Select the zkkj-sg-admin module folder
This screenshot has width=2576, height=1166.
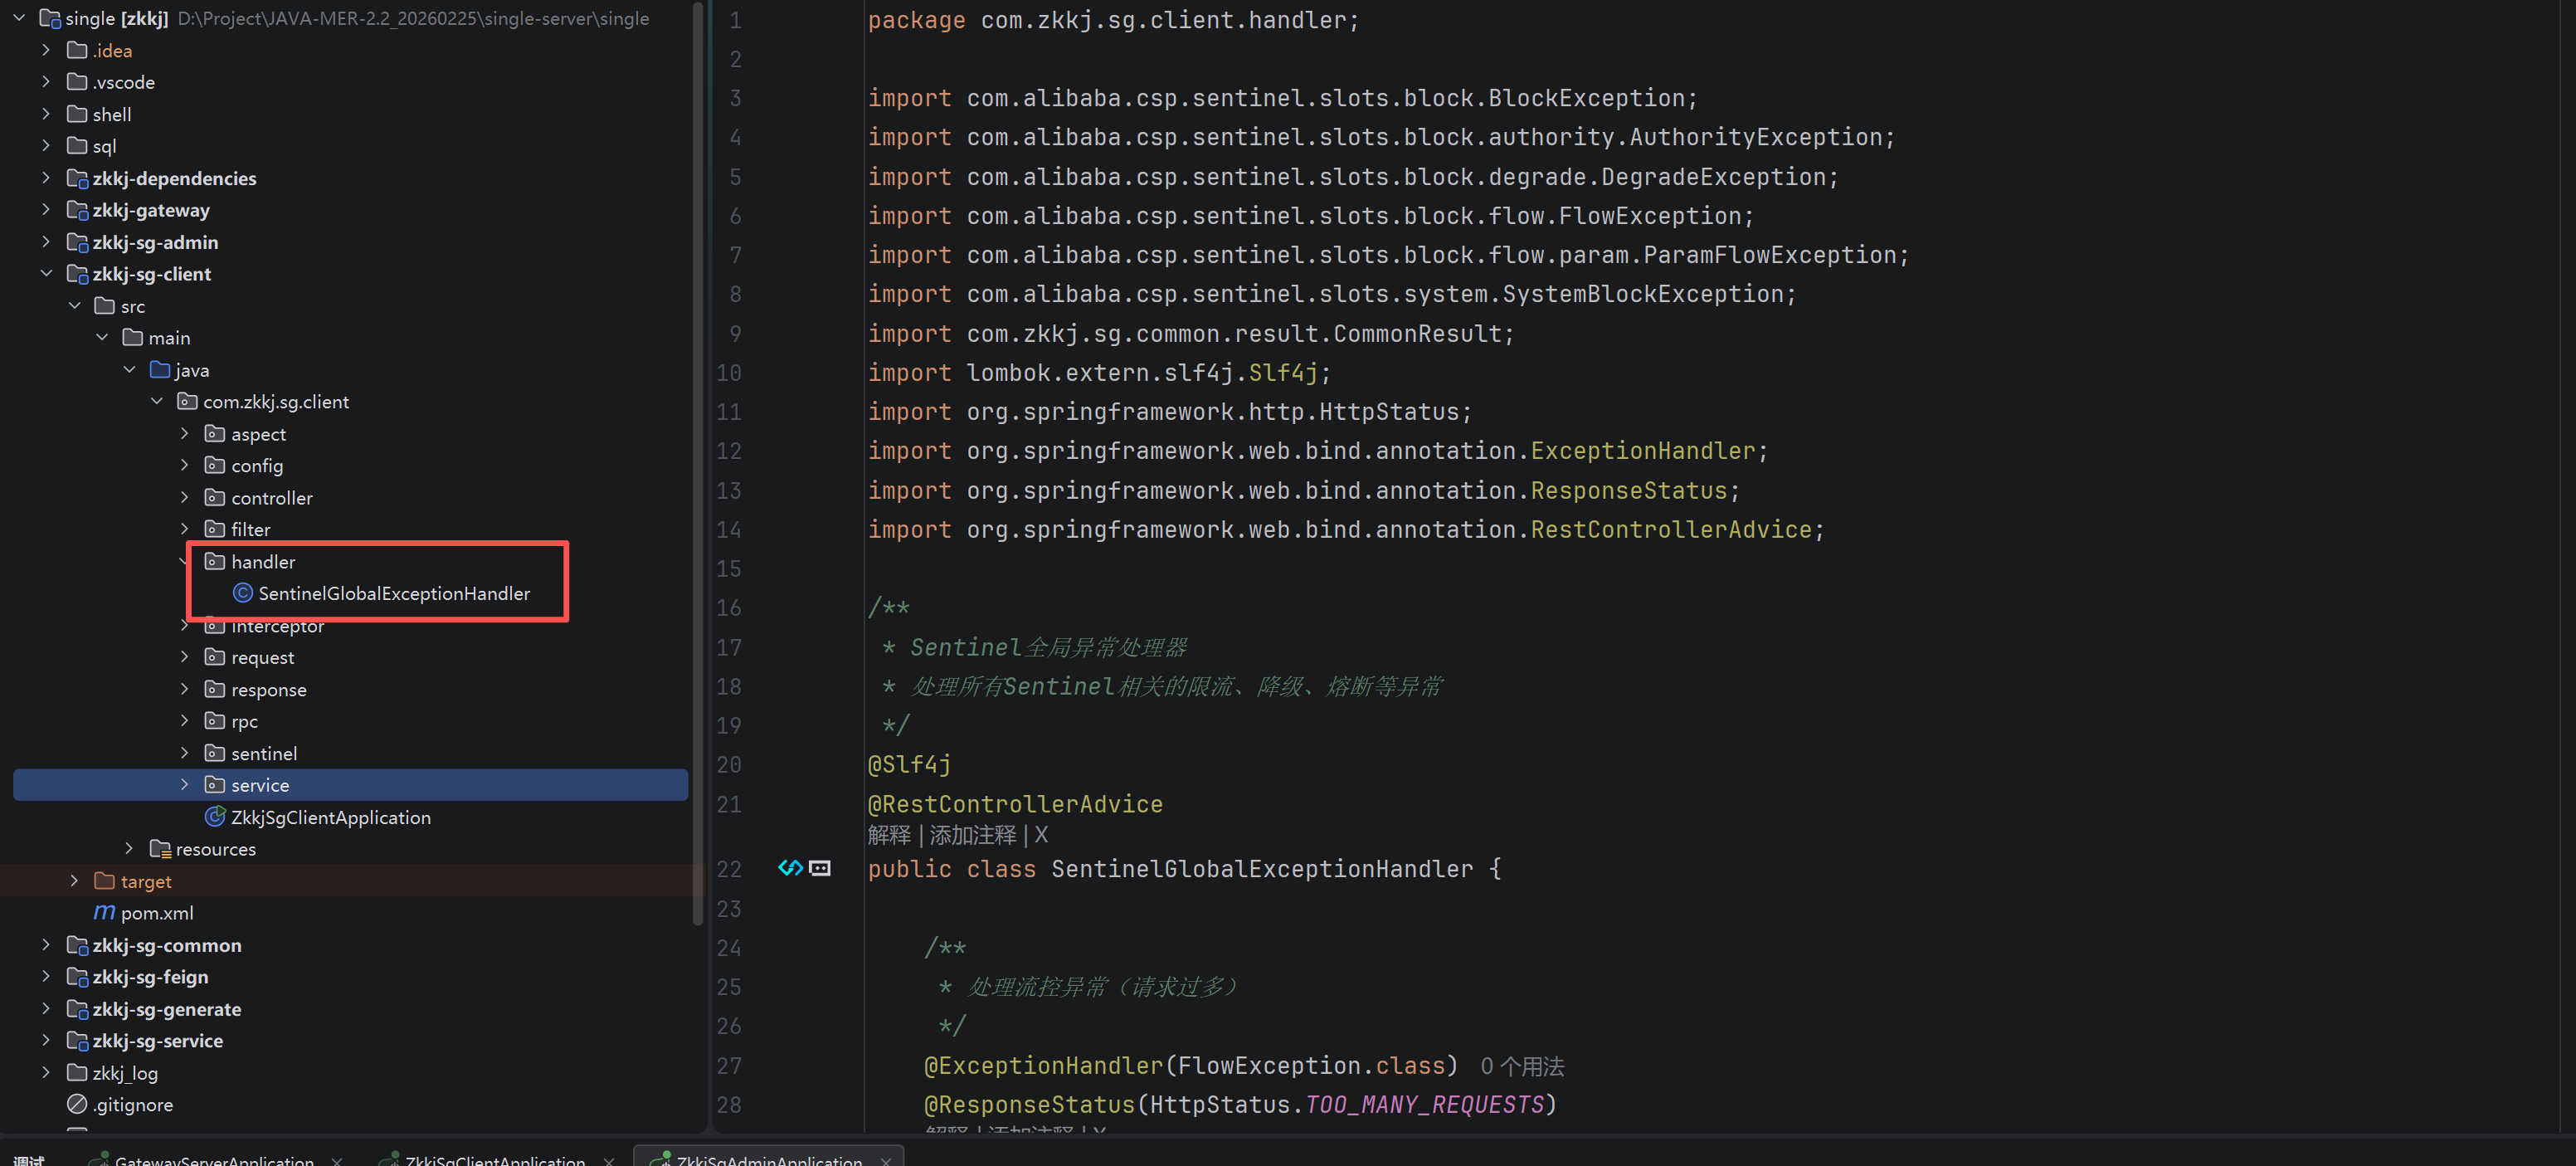pyautogui.click(x=154, y=242)
